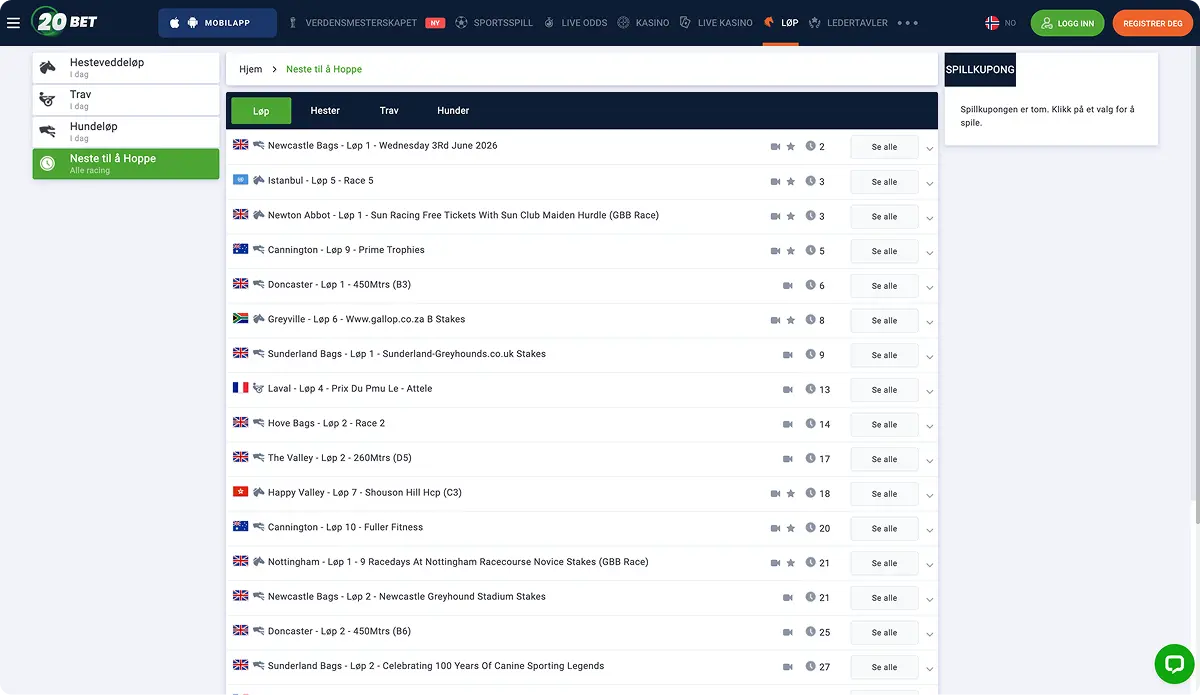Click clock icon on Hove Bags row

tap(811, 424)
